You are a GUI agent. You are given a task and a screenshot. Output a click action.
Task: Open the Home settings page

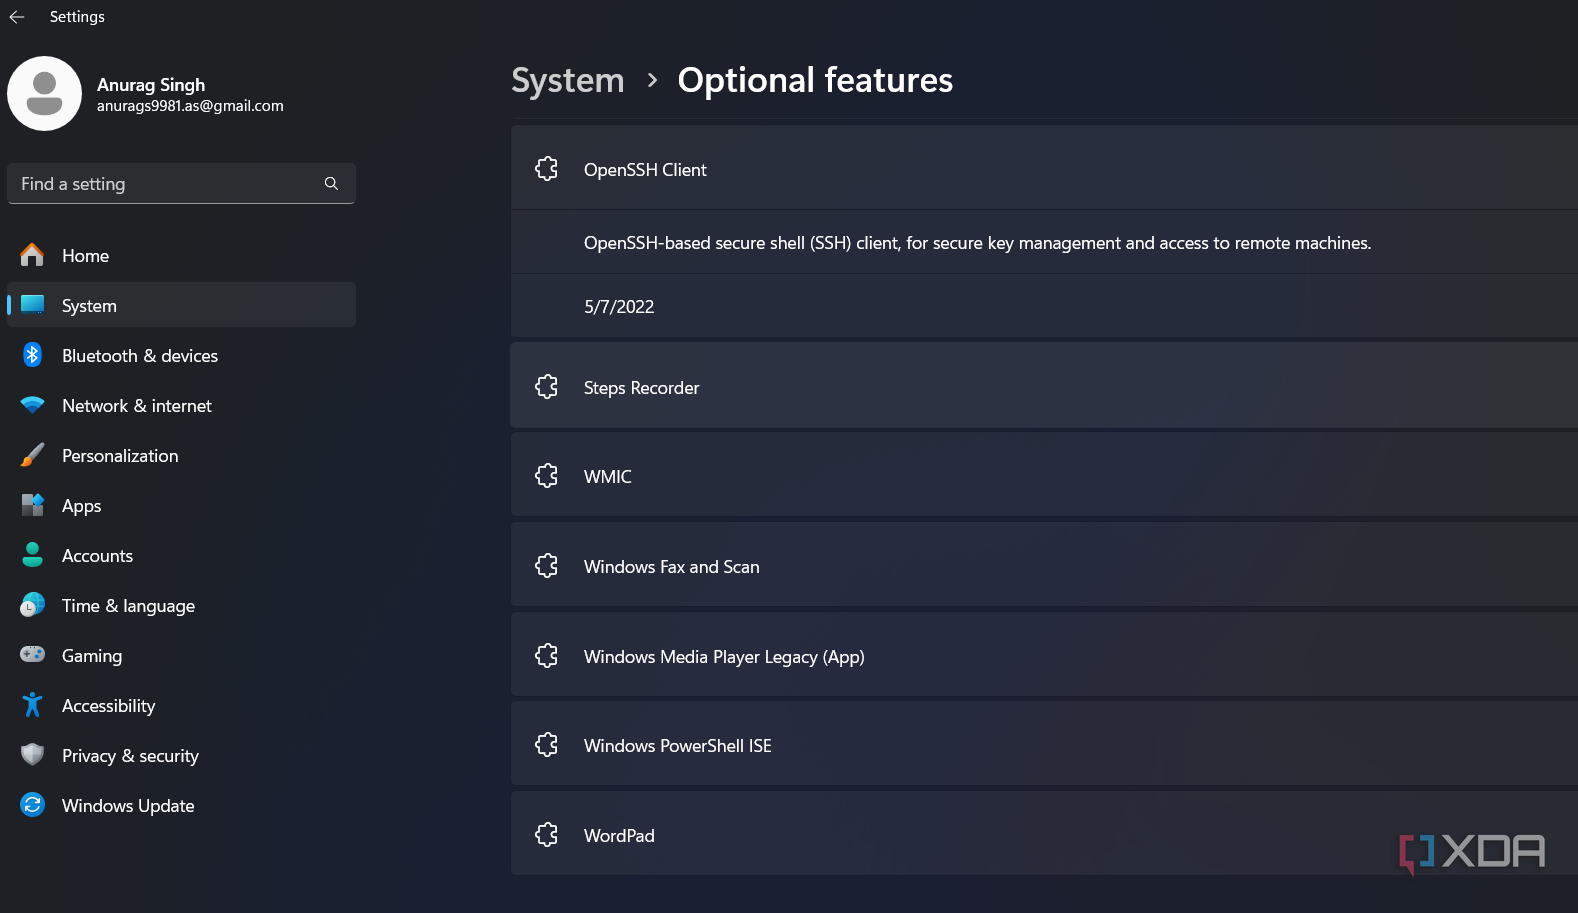click(181, 255)
